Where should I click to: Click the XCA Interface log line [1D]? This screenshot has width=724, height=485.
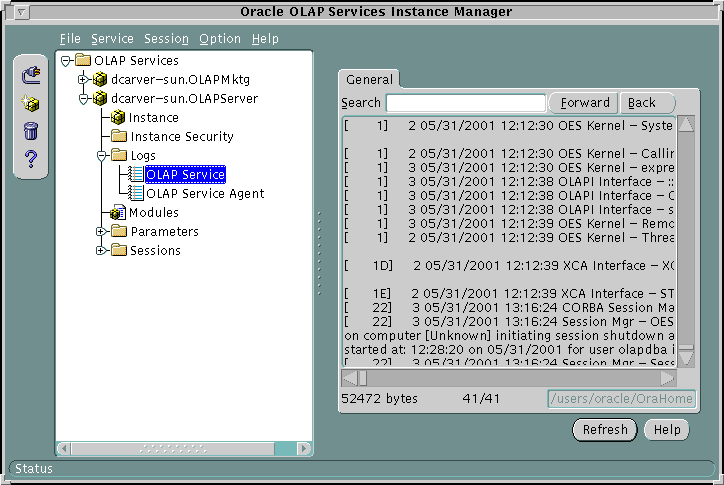[x=509, y=266]
